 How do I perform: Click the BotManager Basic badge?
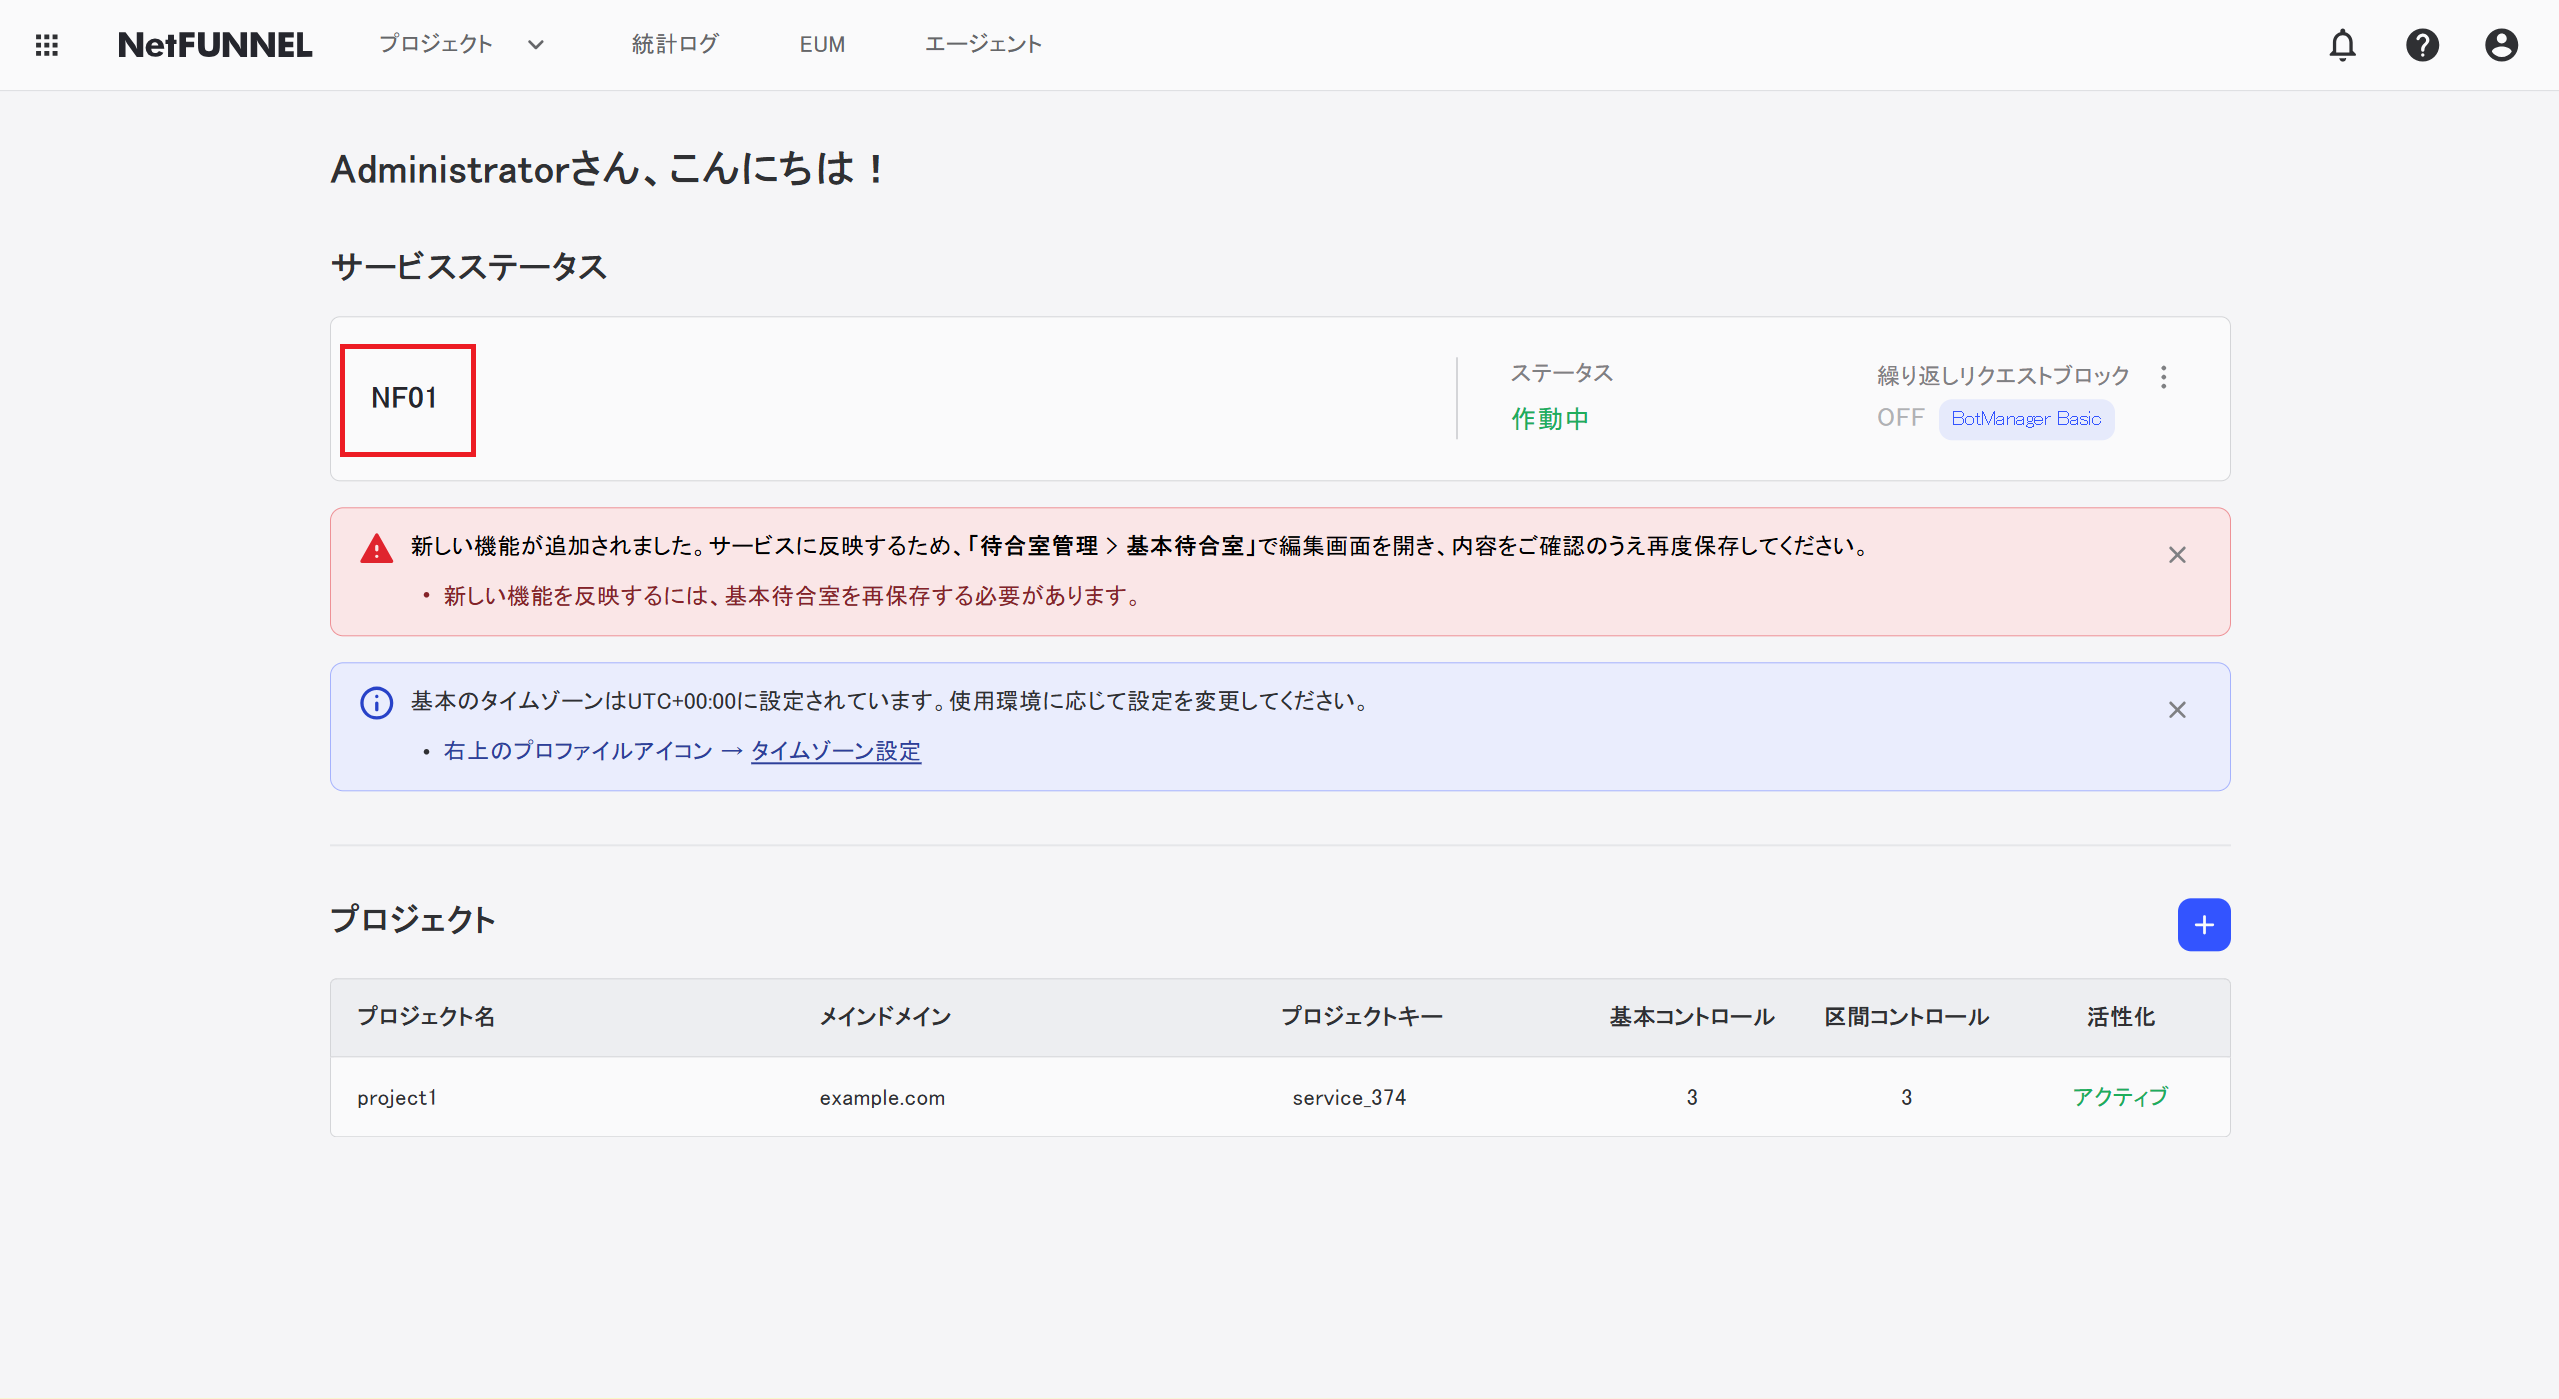click(2025, 419)
